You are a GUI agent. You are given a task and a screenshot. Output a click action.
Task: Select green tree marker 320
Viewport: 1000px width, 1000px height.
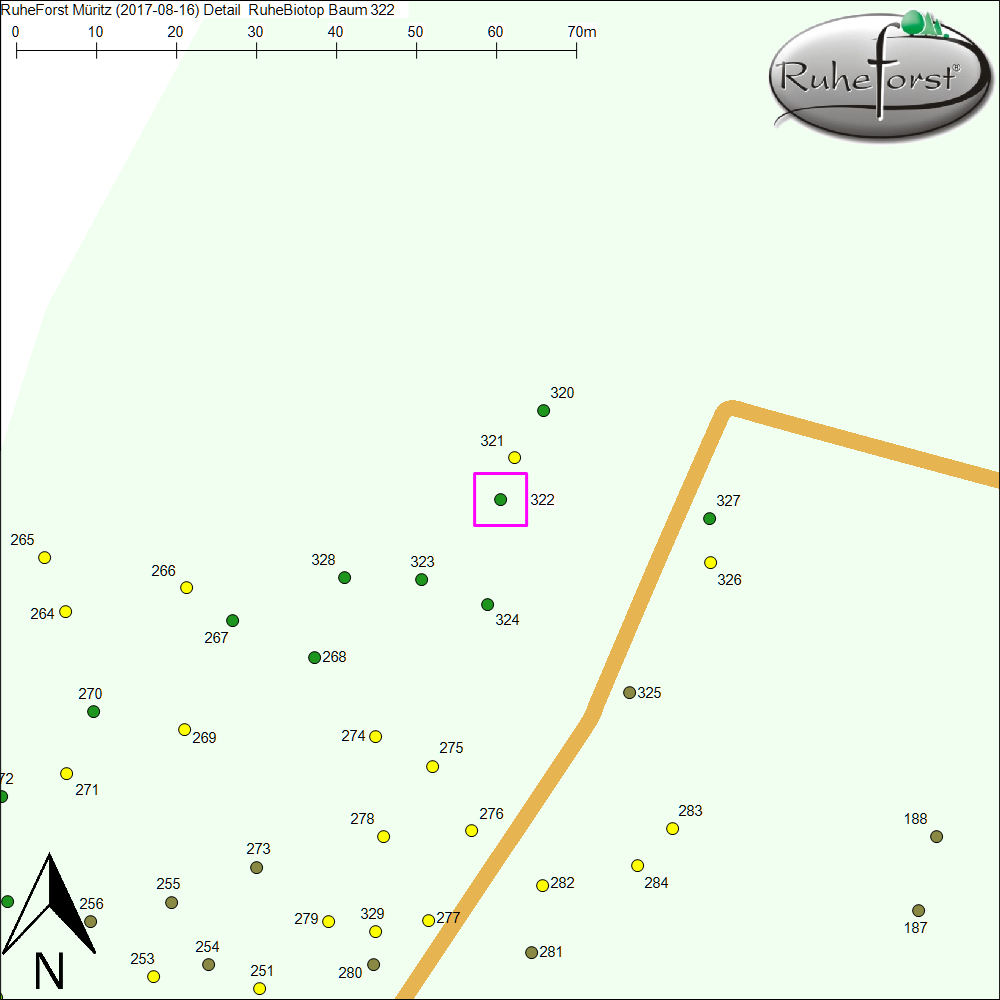[543, 410]
